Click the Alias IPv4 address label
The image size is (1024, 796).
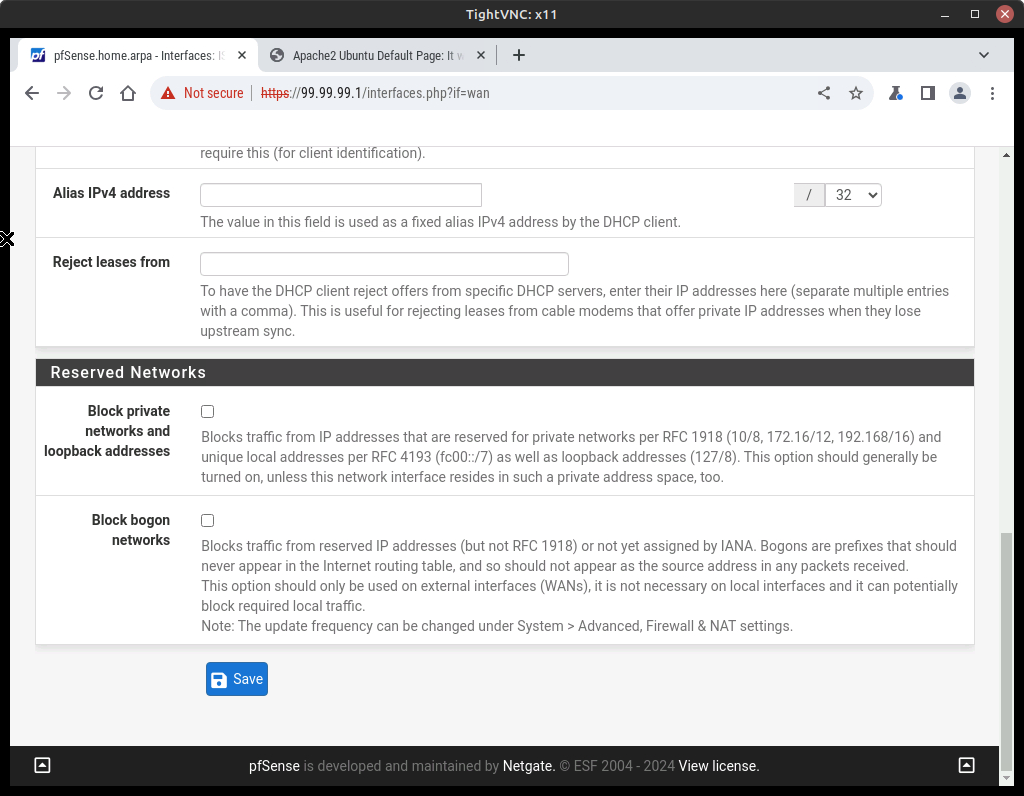click(111, 193)
